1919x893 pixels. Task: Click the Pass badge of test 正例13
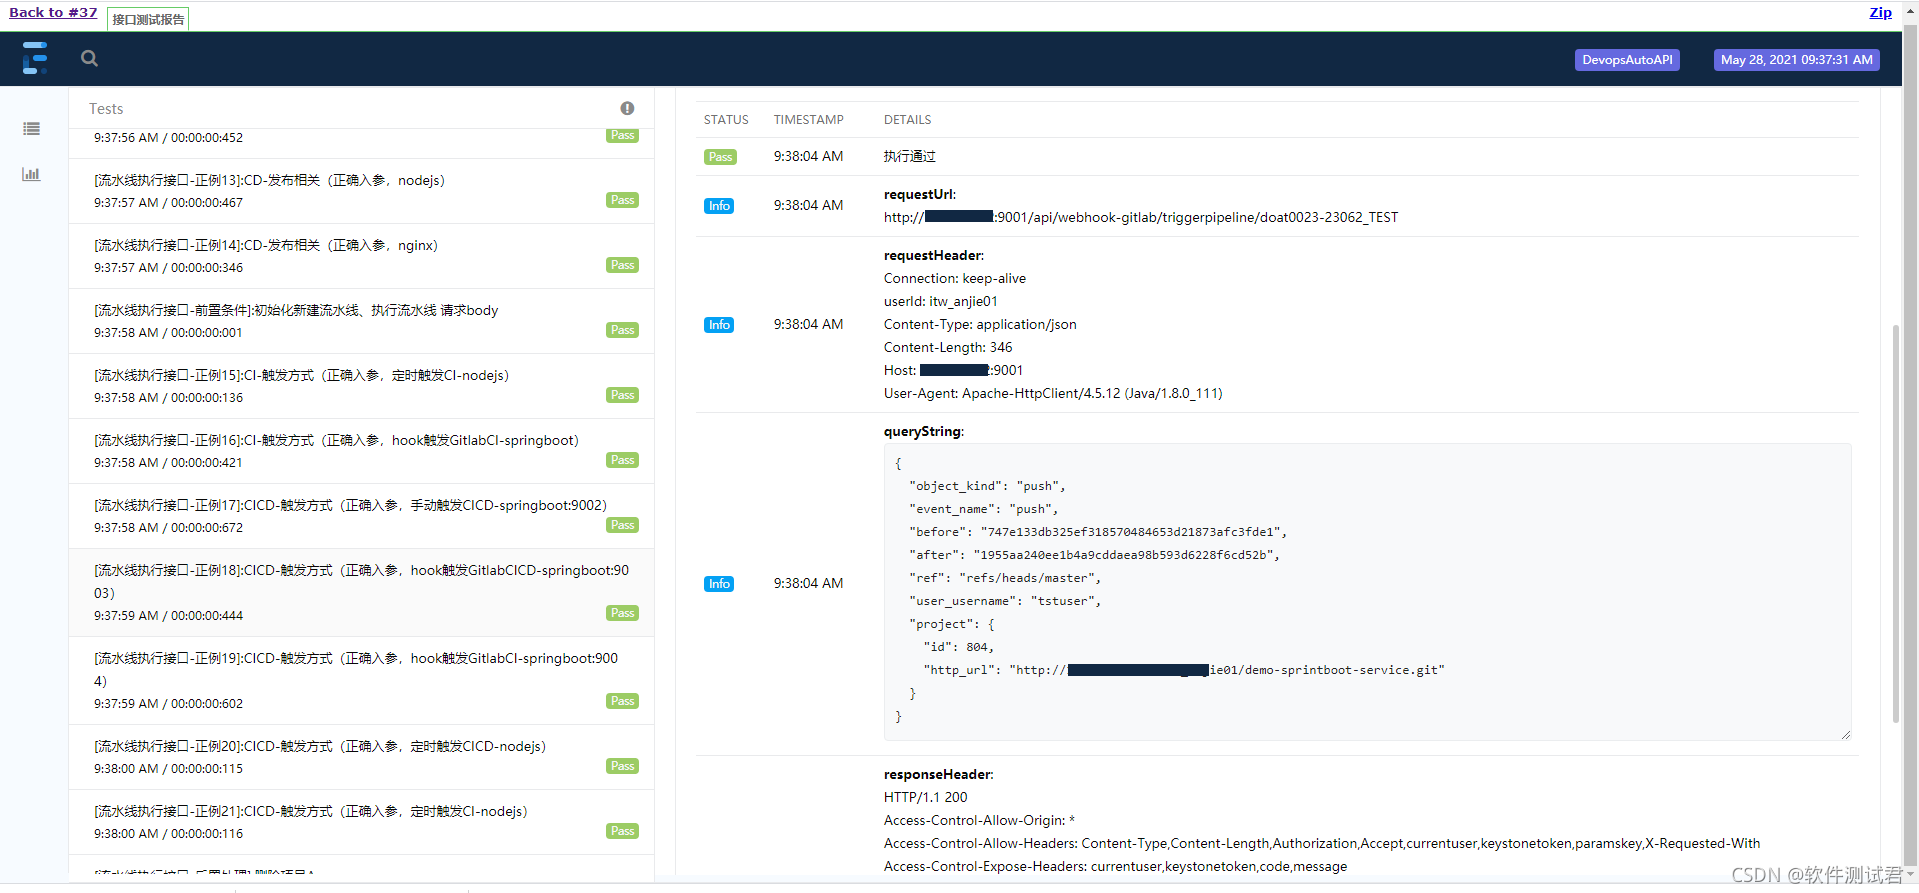(x=623, y=200)
